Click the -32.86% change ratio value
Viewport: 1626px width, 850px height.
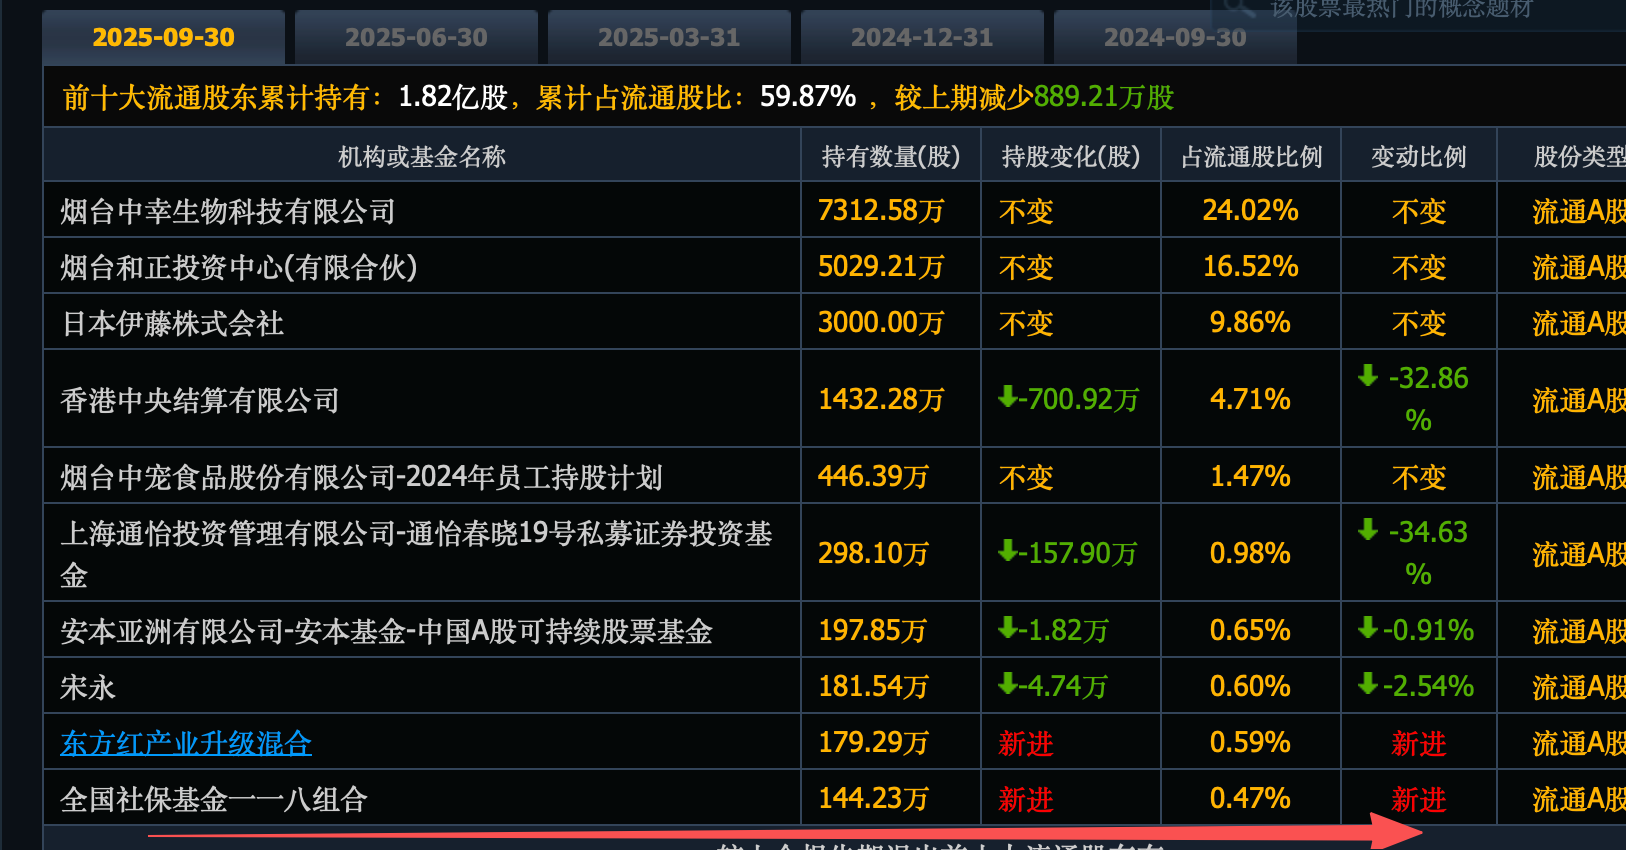coord(1414,399)
